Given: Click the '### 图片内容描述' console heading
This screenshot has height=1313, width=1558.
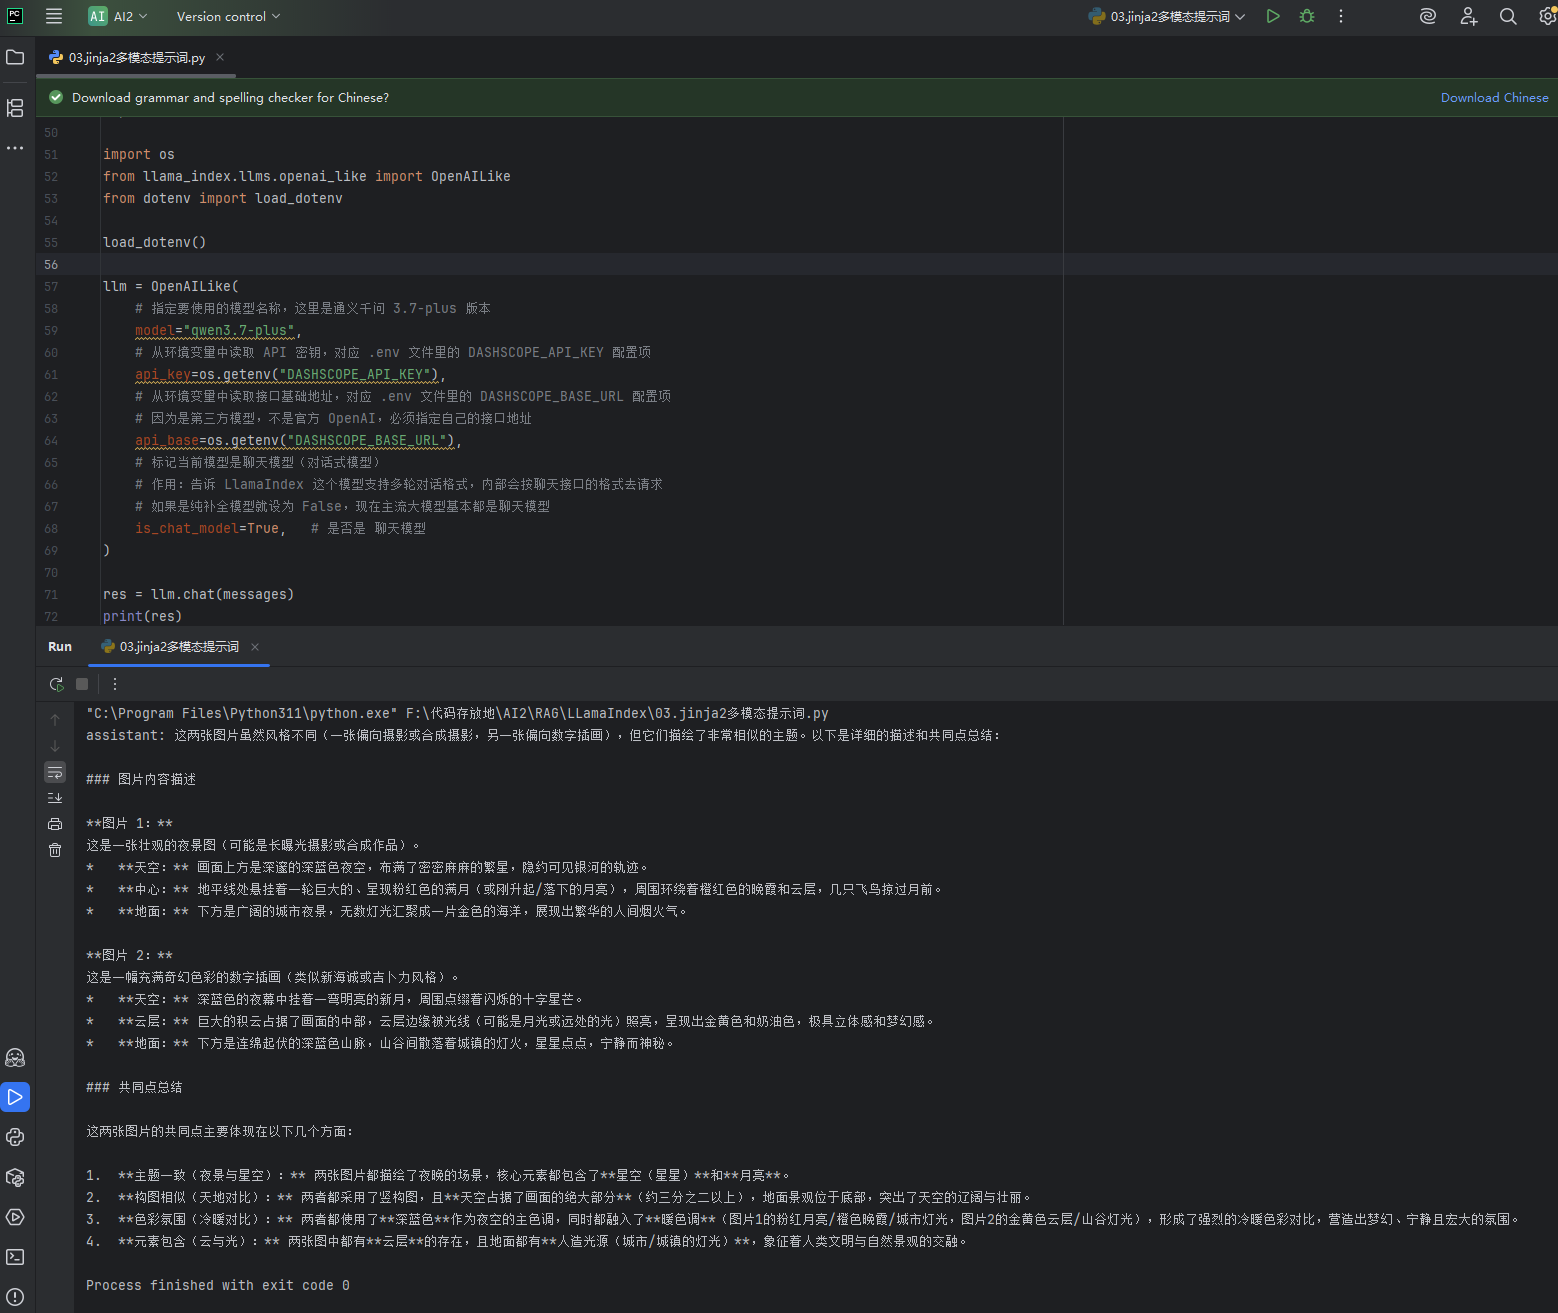Looking at the screenshot, I should pyautogui.click(x=141, y=779).
